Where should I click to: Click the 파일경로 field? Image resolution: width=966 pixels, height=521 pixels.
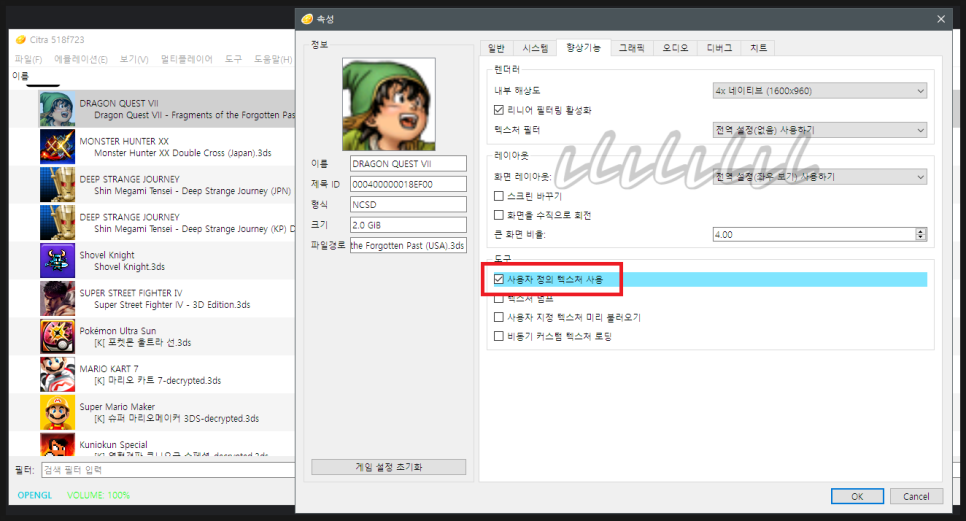pyautogui.click(x=408, y=245)
